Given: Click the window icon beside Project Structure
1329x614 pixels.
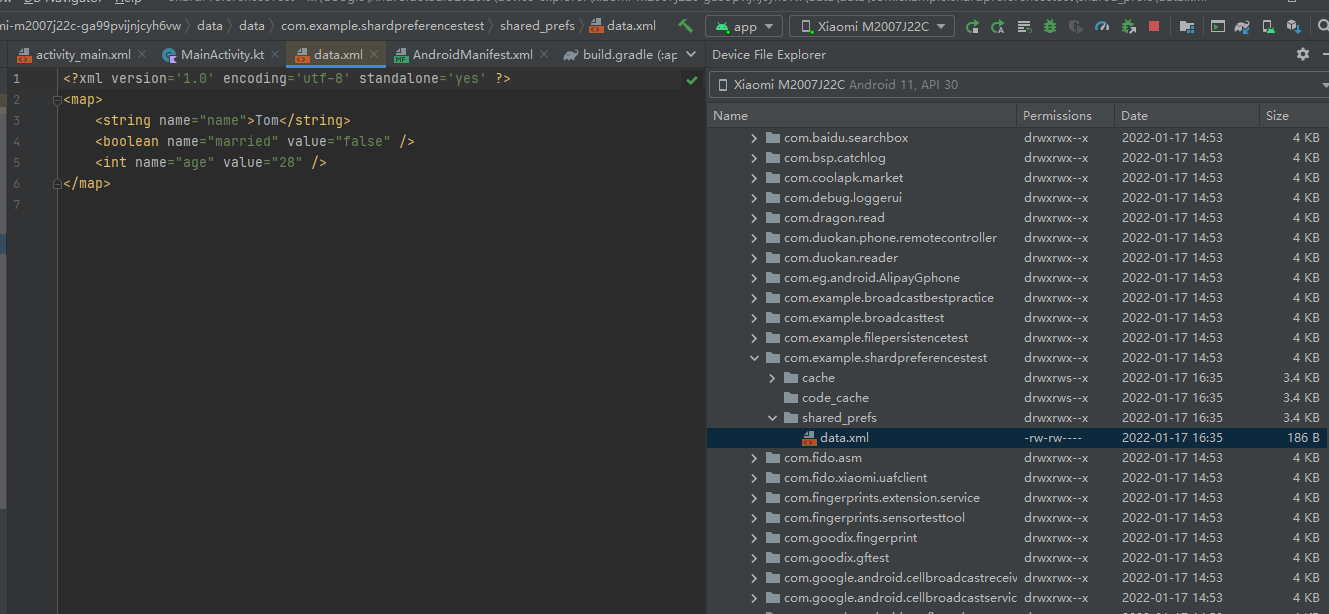Looking at the screenshot, I should (1218, 27).
